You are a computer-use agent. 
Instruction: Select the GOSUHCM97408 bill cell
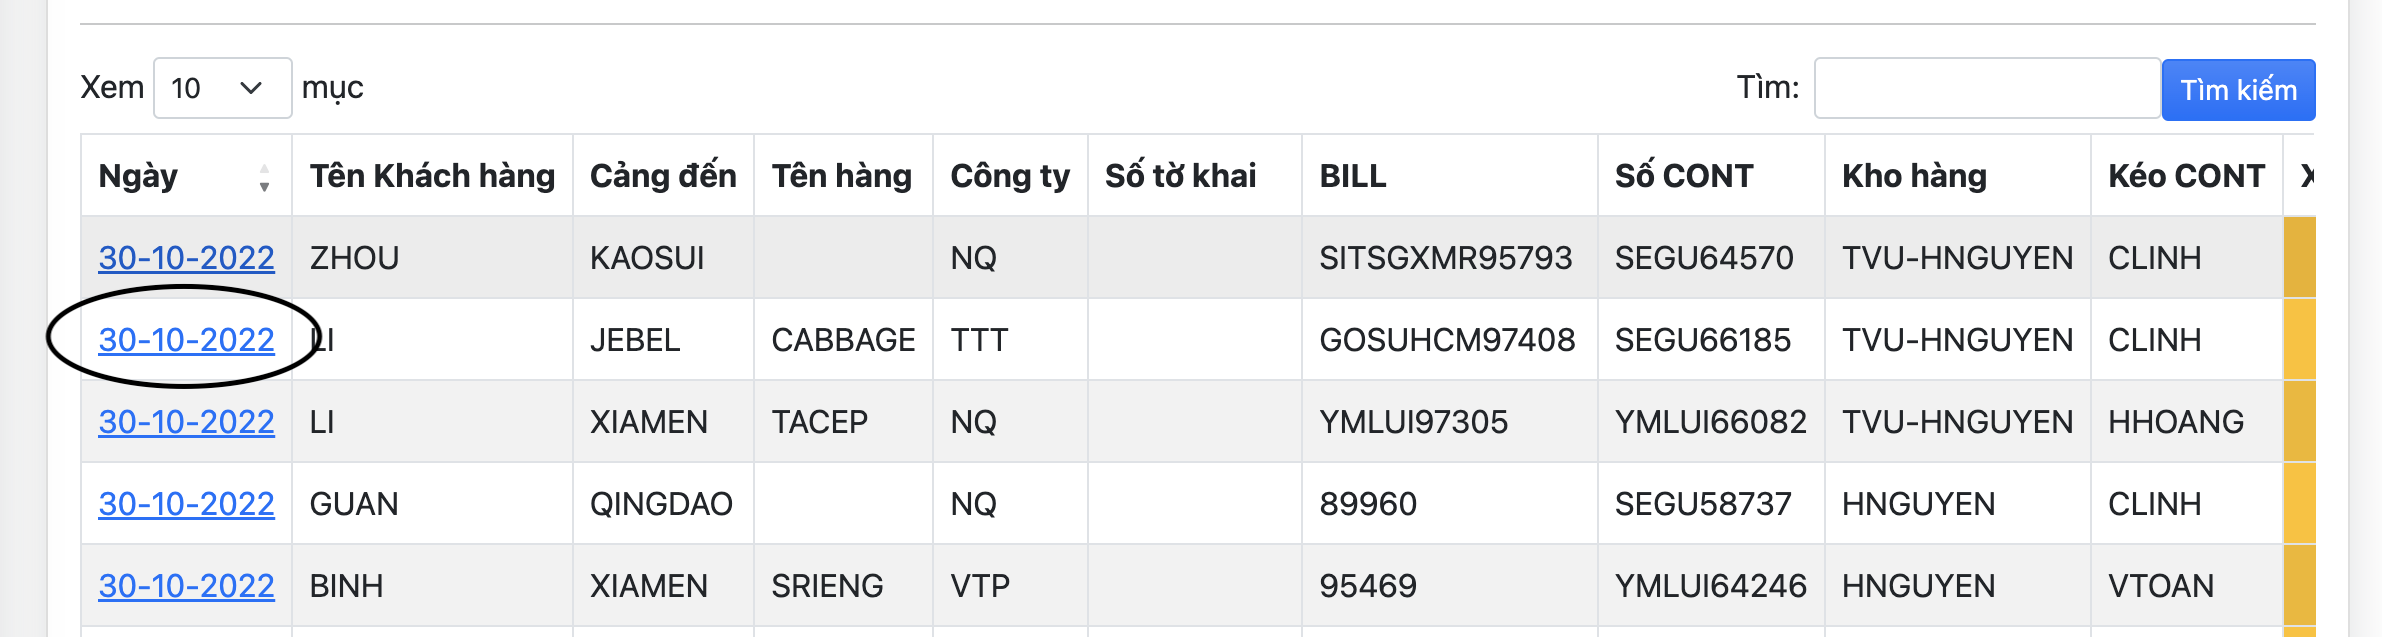(1447, 340)
